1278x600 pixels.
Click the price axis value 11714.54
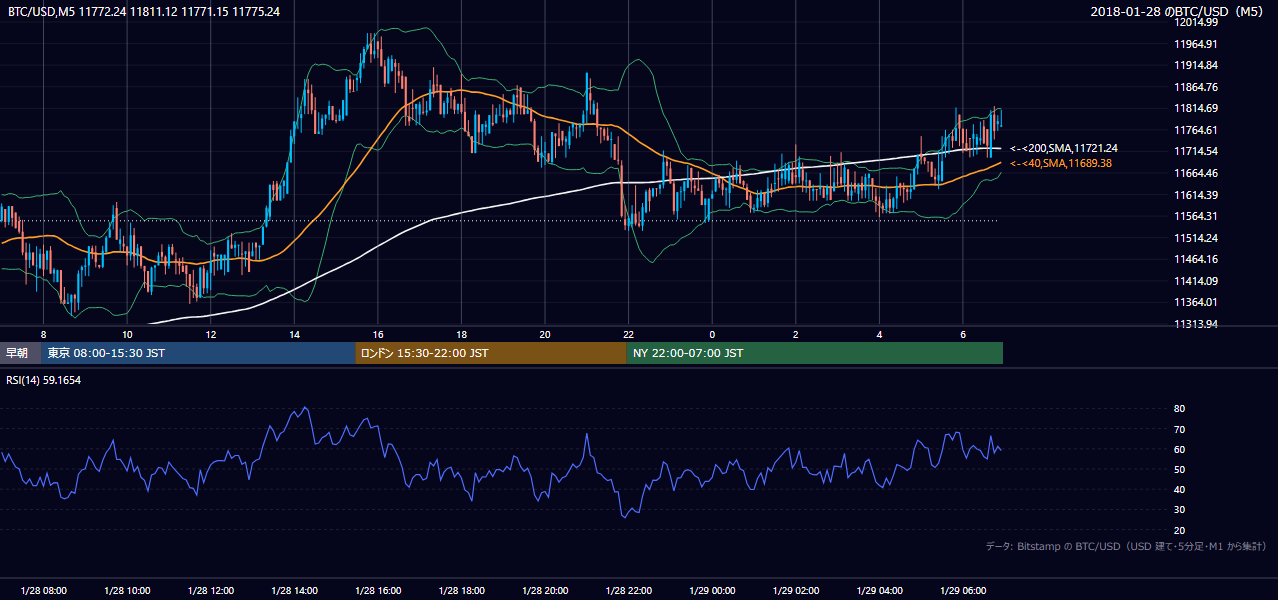click(1194, 151)
